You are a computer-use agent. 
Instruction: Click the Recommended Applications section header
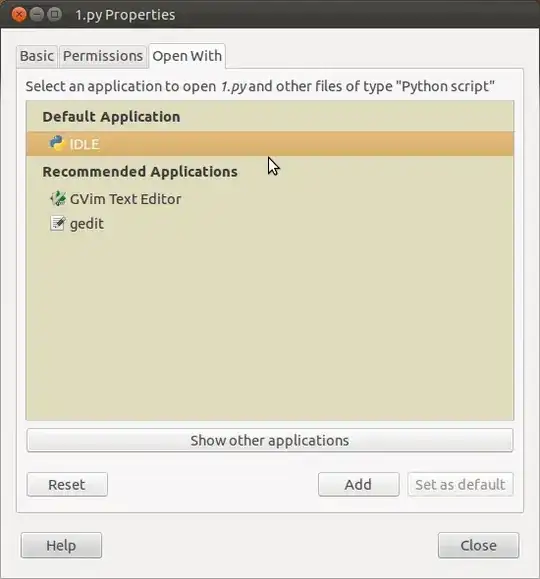140,172
